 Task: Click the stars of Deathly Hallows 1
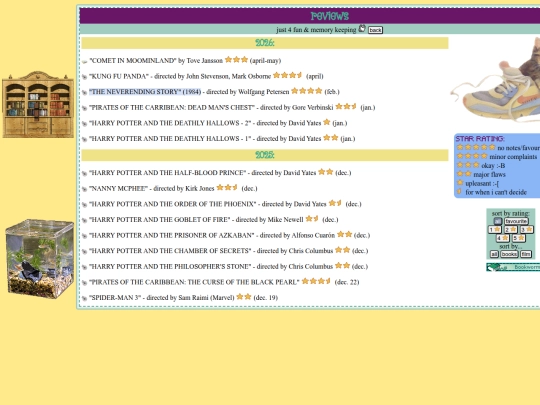[x=331, y=138]
